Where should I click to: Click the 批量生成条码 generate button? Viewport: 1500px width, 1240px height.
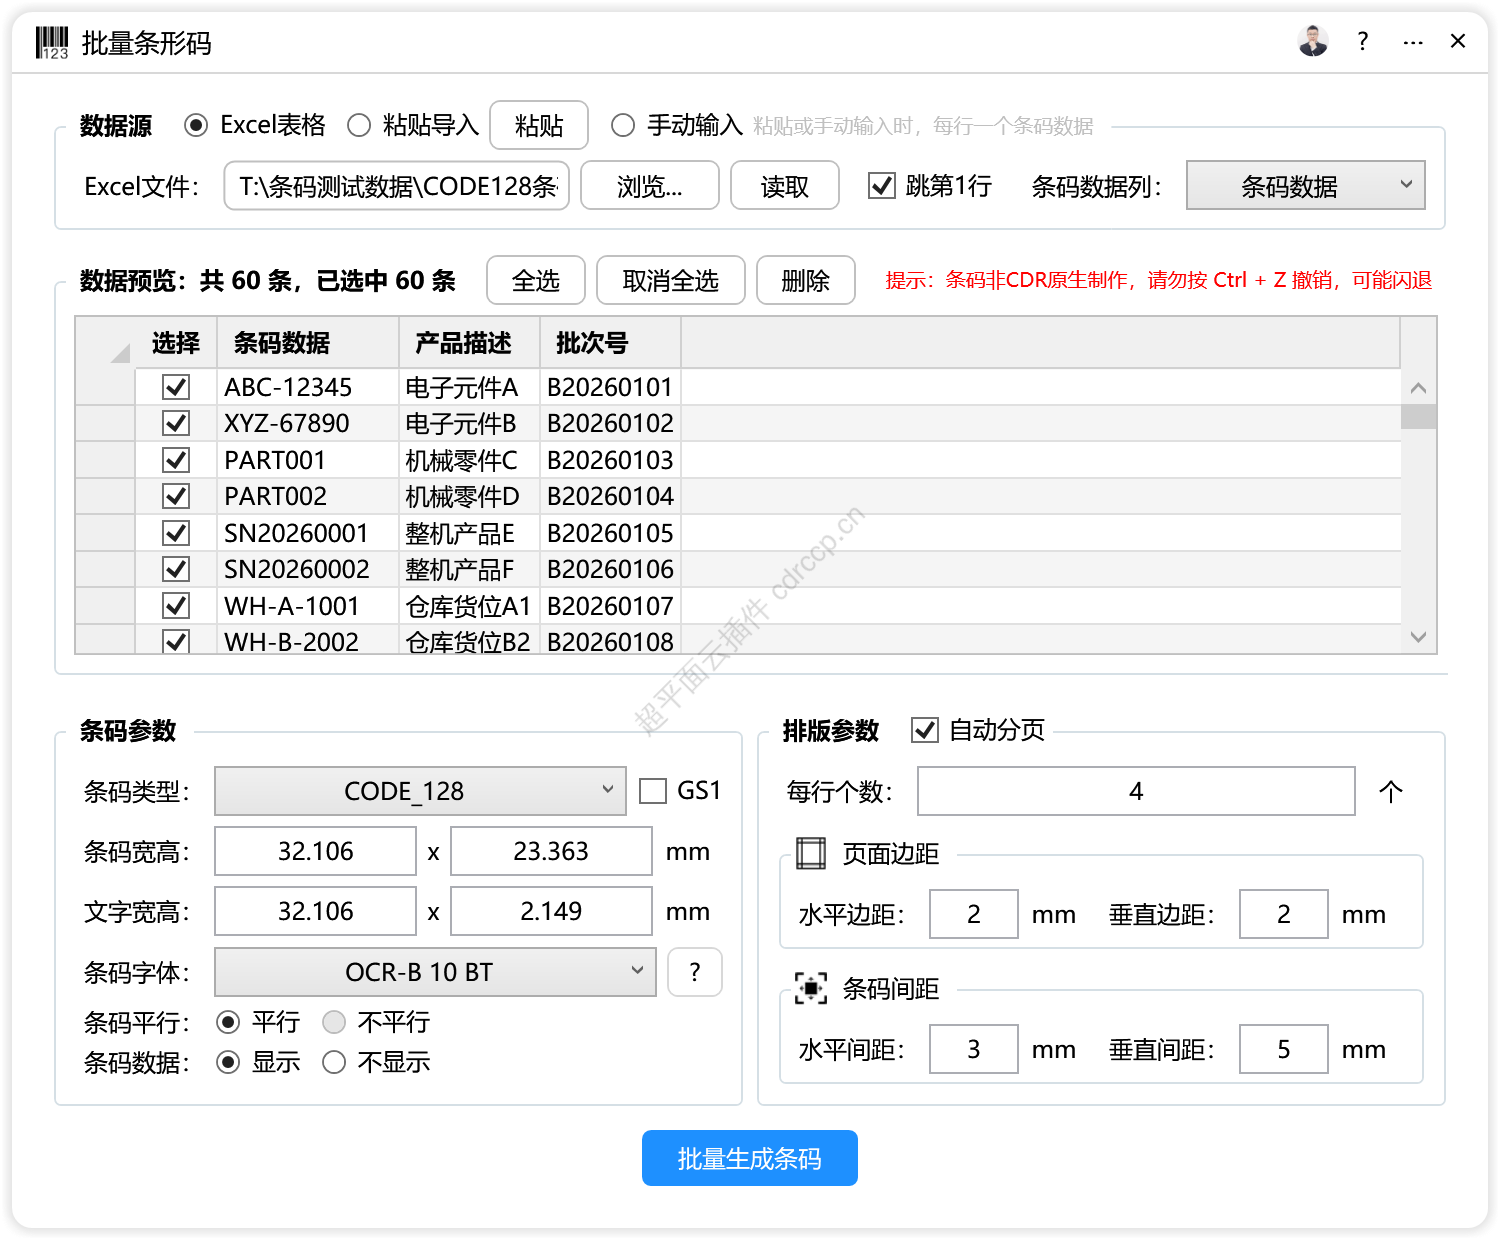click(750, 1158)
